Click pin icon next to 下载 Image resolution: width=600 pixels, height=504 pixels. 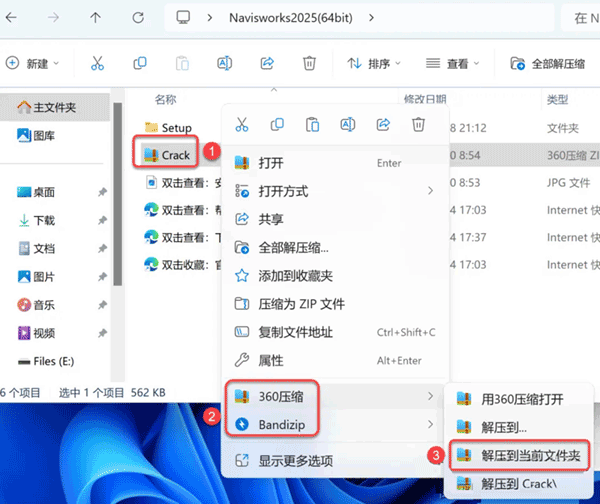point(102,220)
